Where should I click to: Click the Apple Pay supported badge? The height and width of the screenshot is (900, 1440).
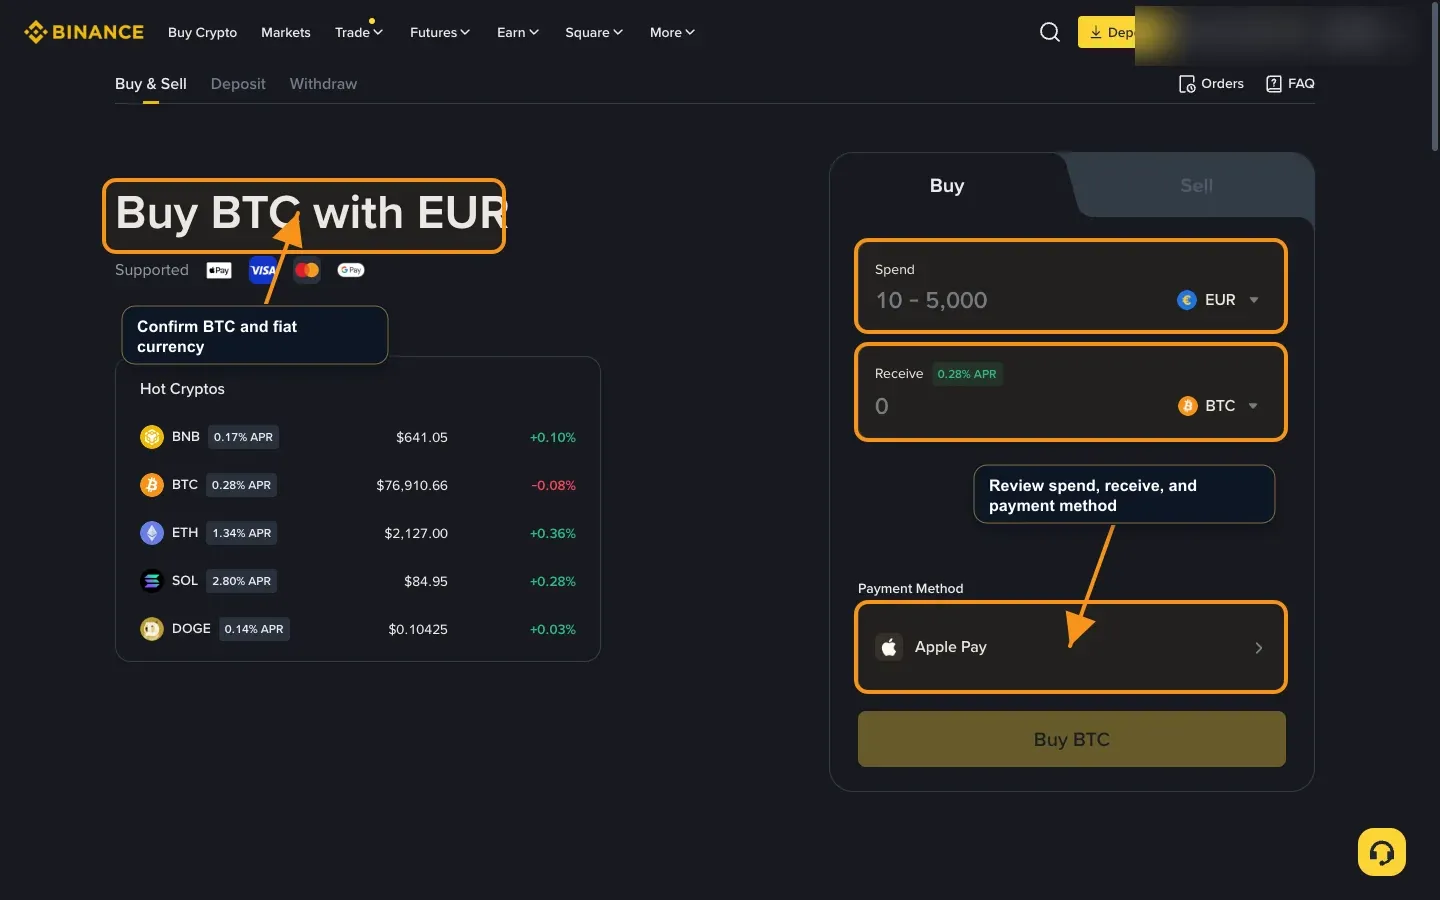[x=219, y=270]
